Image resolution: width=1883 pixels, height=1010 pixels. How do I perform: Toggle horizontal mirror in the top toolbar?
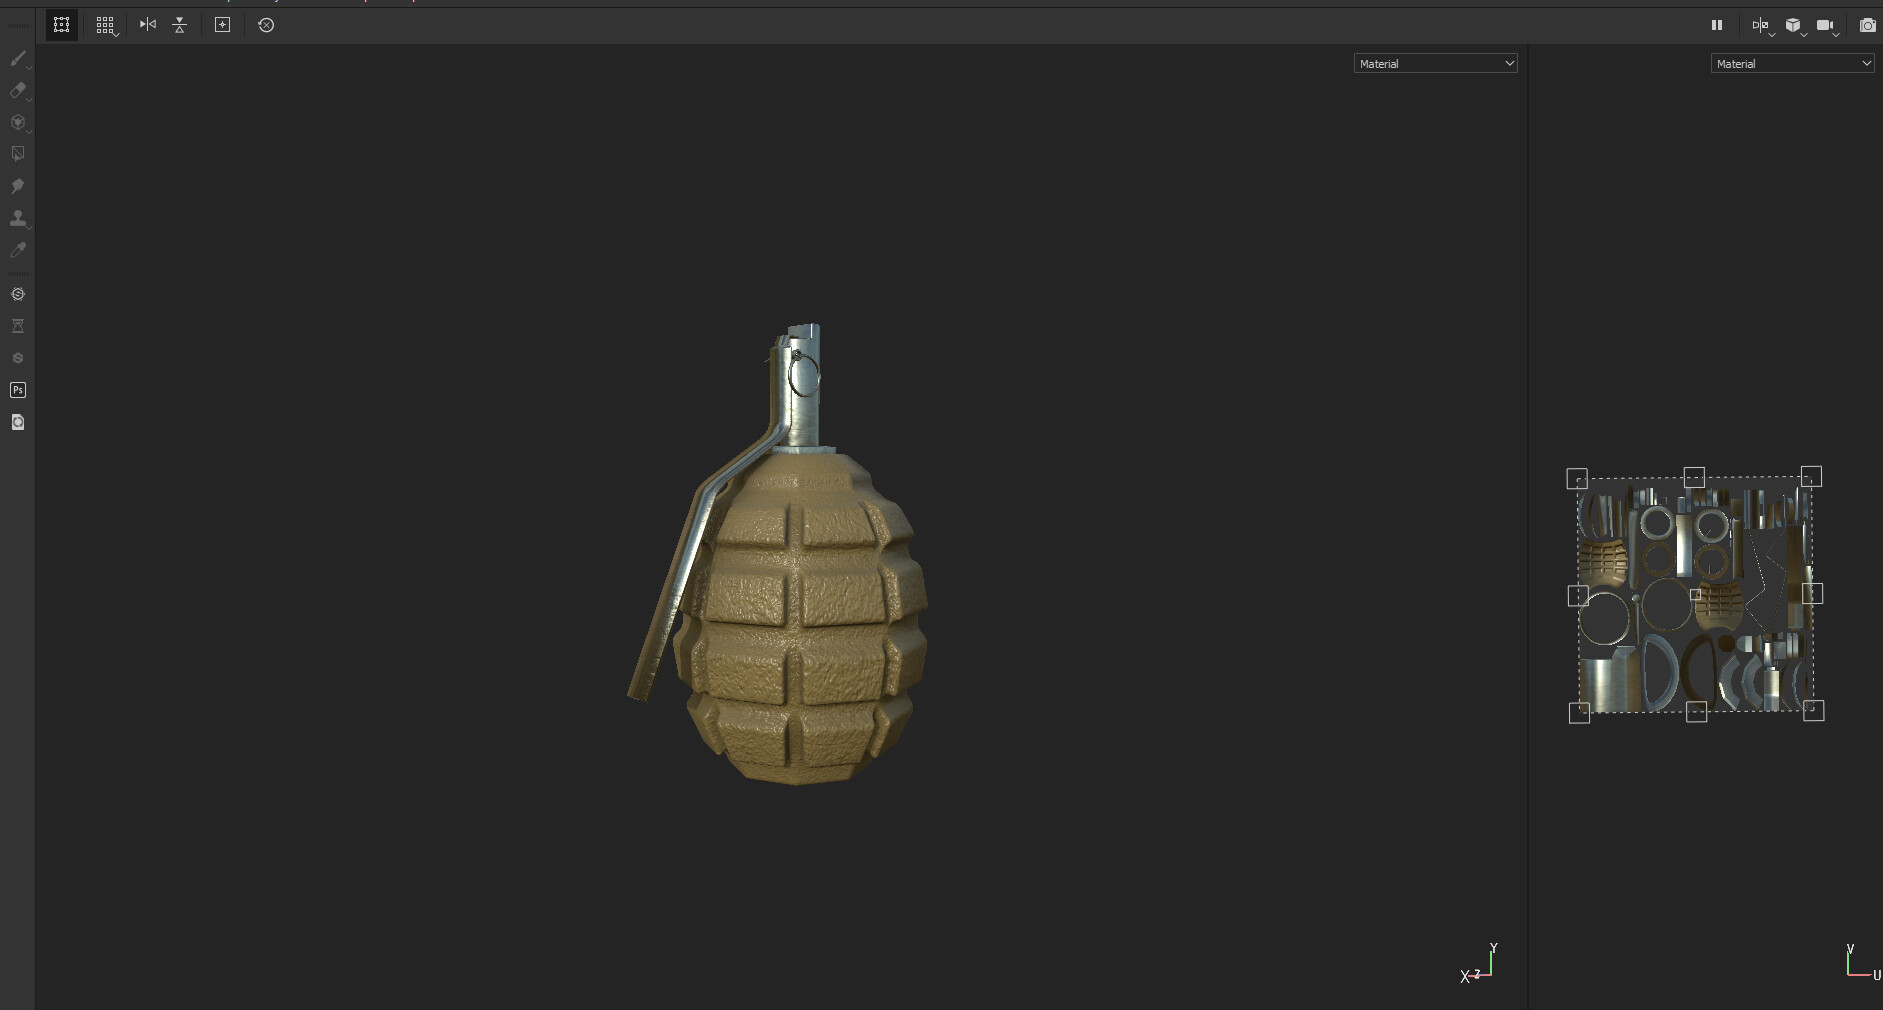148,25
